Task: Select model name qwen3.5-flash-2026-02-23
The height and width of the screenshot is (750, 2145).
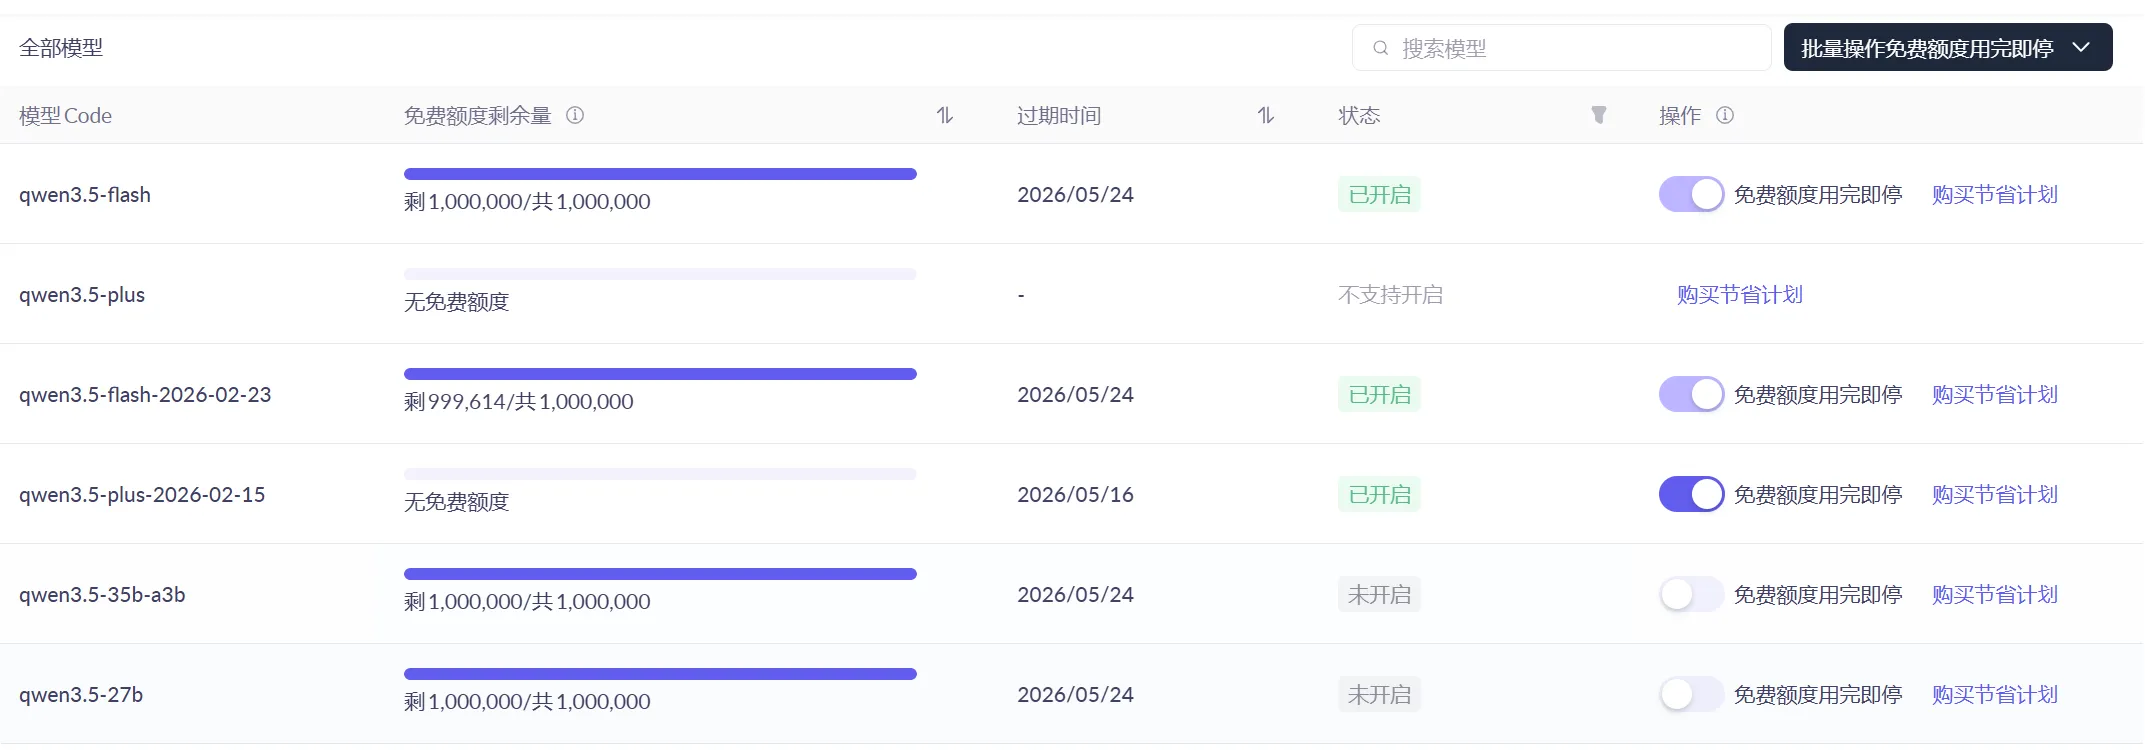Action: click(x=145, y=395)
